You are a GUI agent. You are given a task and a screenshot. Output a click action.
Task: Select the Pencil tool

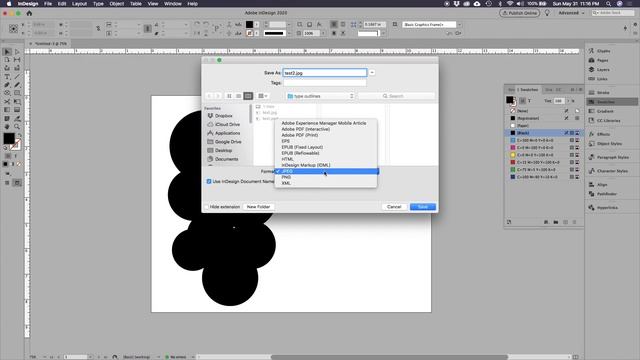coord(17,85)
